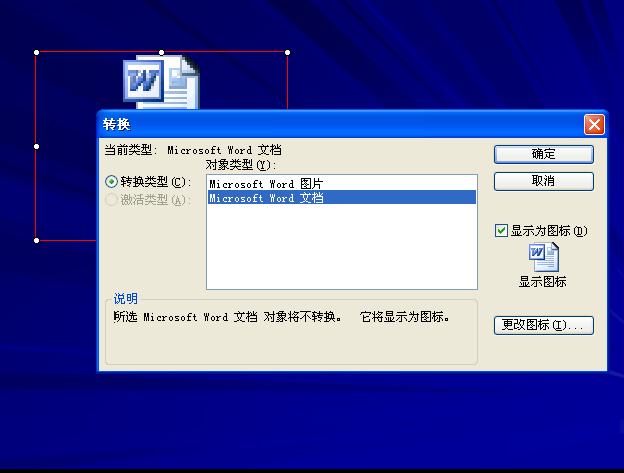Viewport: 624px width, 473px height.
Task: Select the 激活类型(A) radio button
Action: pyautogui.click(x=111, y=199)
